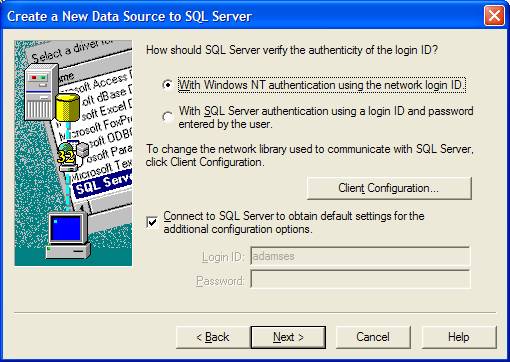Click the yellow database cylinder icon
Screen dimensions: 510x362
[67, 107]
